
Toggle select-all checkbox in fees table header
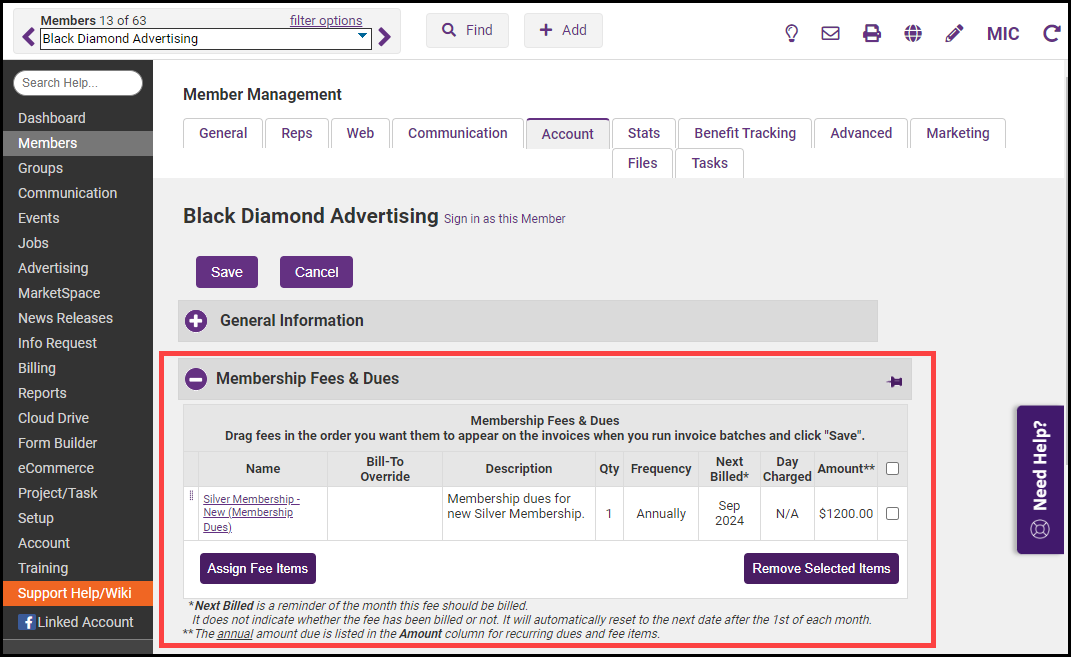tap(892, 468)
